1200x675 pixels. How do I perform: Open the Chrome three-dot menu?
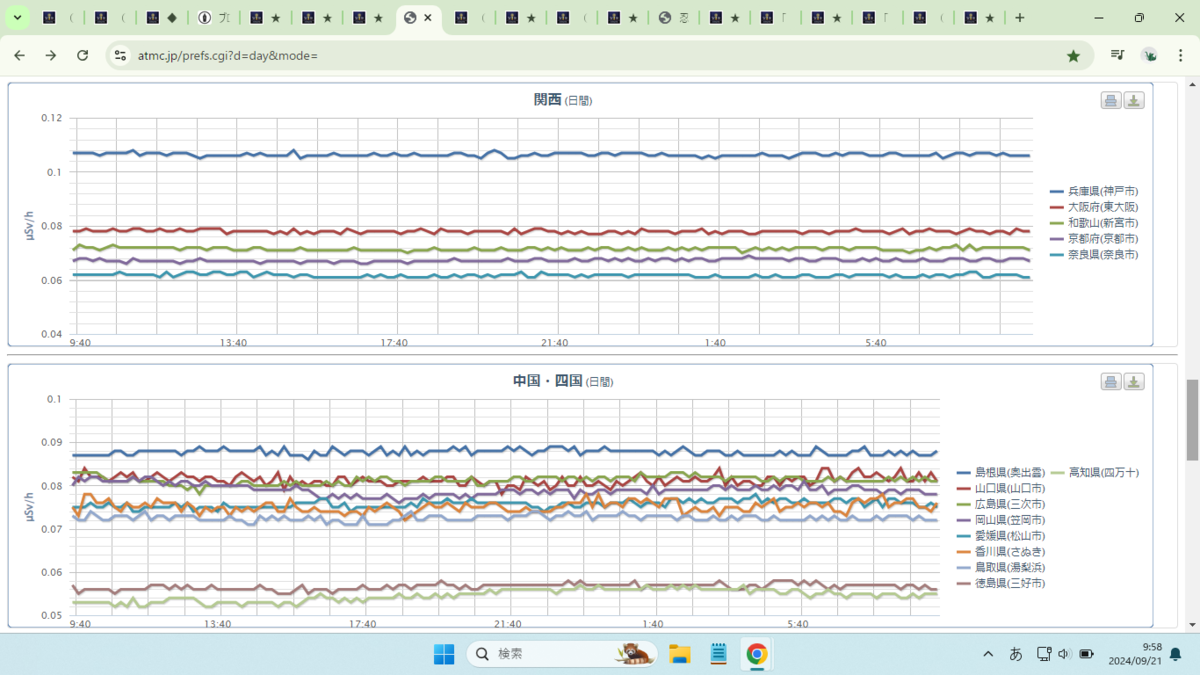[x=1181, y=56]
